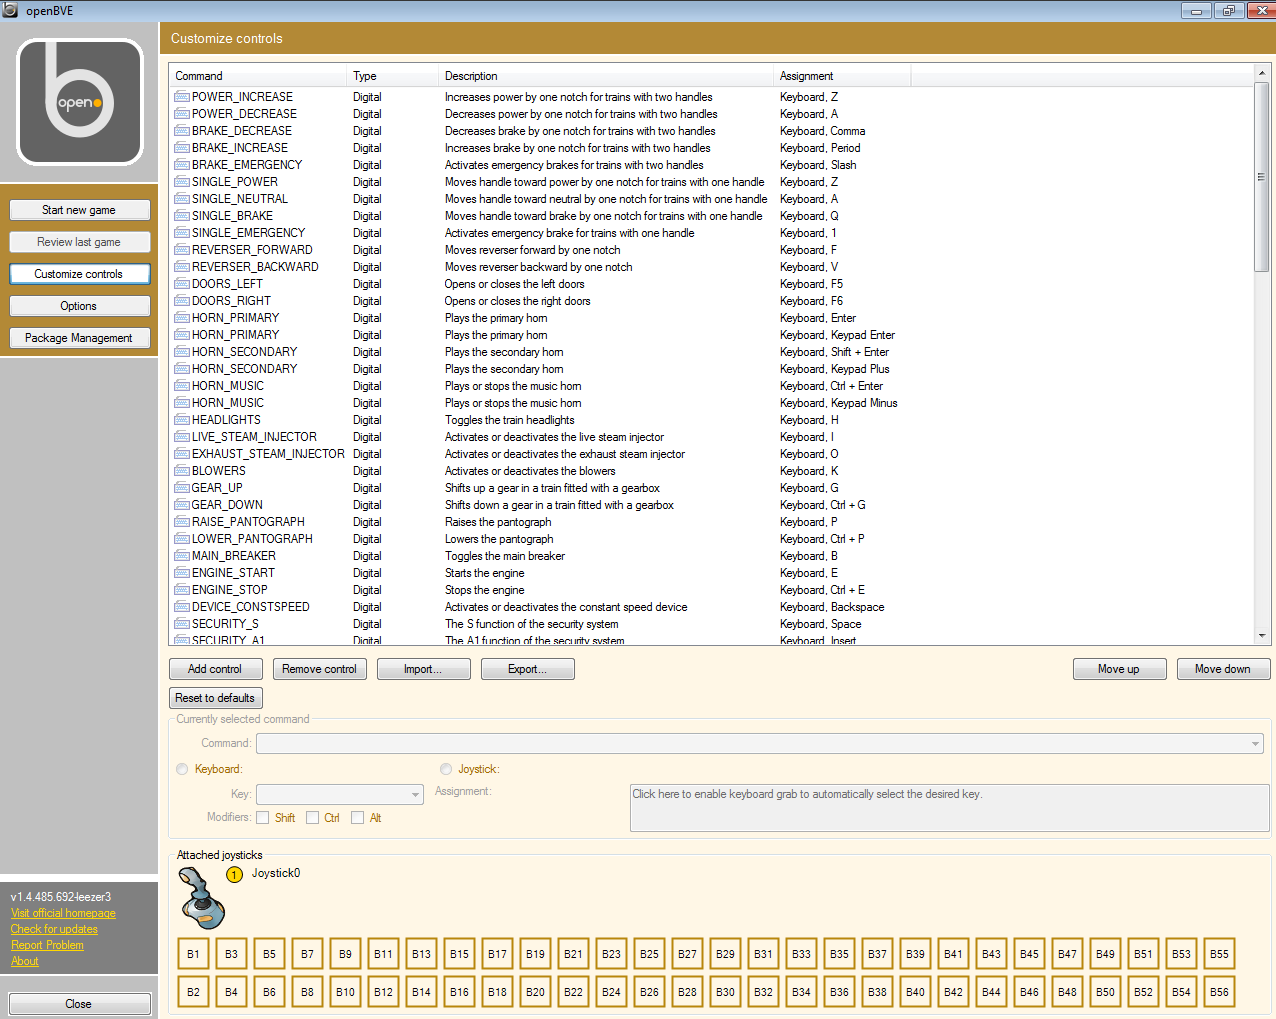The height and width of the screenshot is (1019, 1276).
Task: Click joystick button indicator B1
Action: pos(193,954)
